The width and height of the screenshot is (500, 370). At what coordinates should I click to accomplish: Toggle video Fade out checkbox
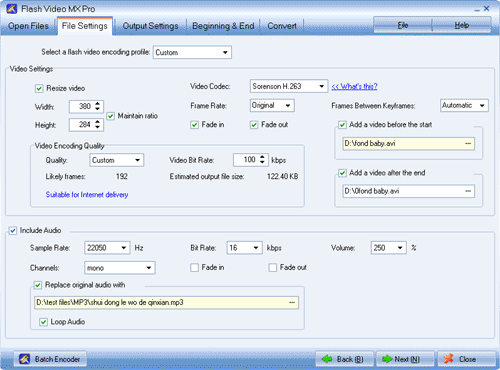(x=254, y=125)
